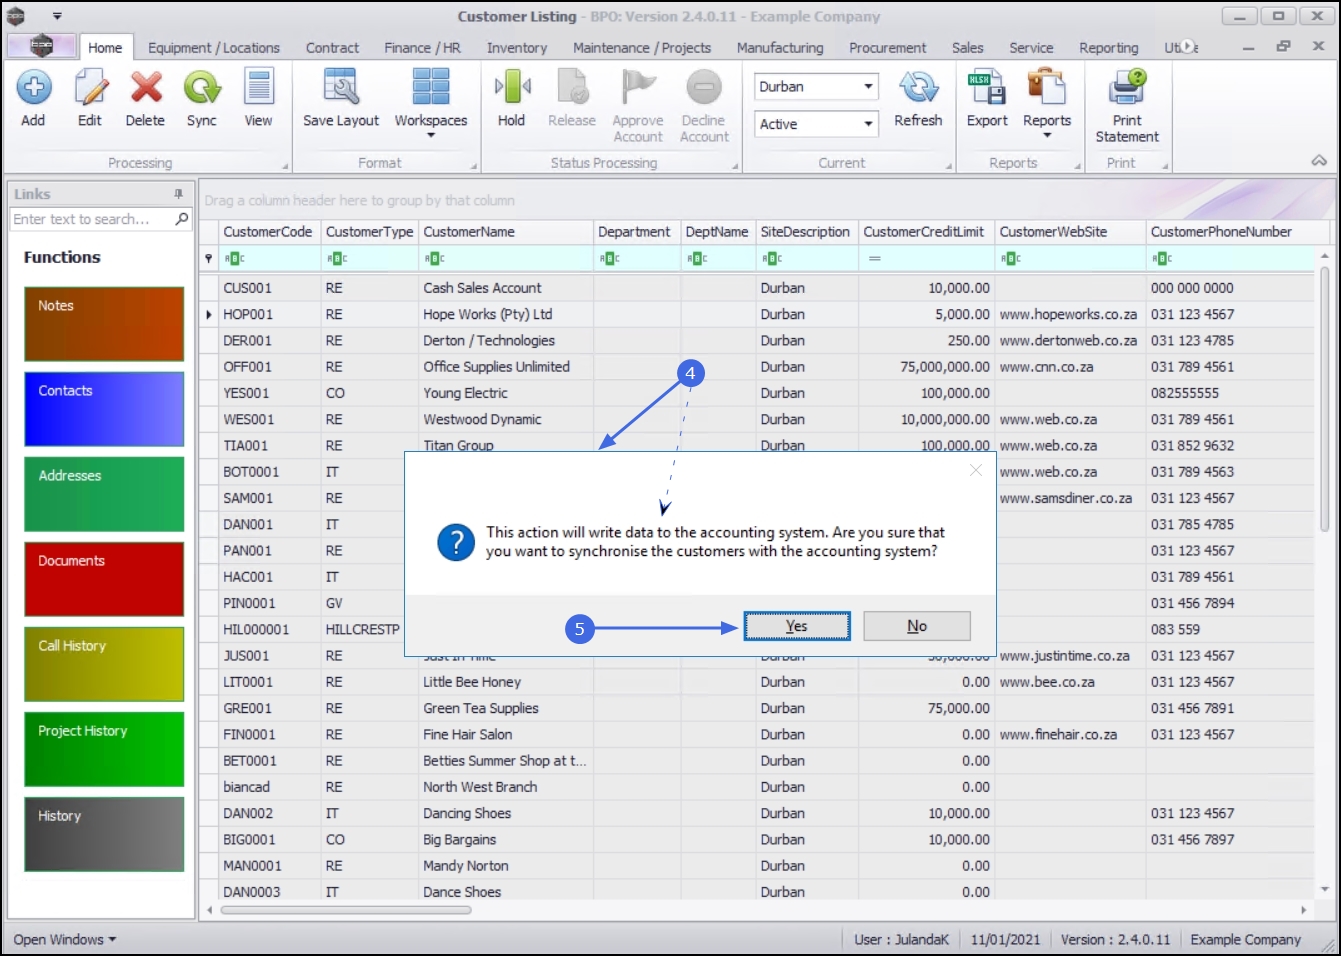This screenshot has width=1341, height=956.
Task: Open the Equipment / Locations tab
Action: (x=214, y=48)
